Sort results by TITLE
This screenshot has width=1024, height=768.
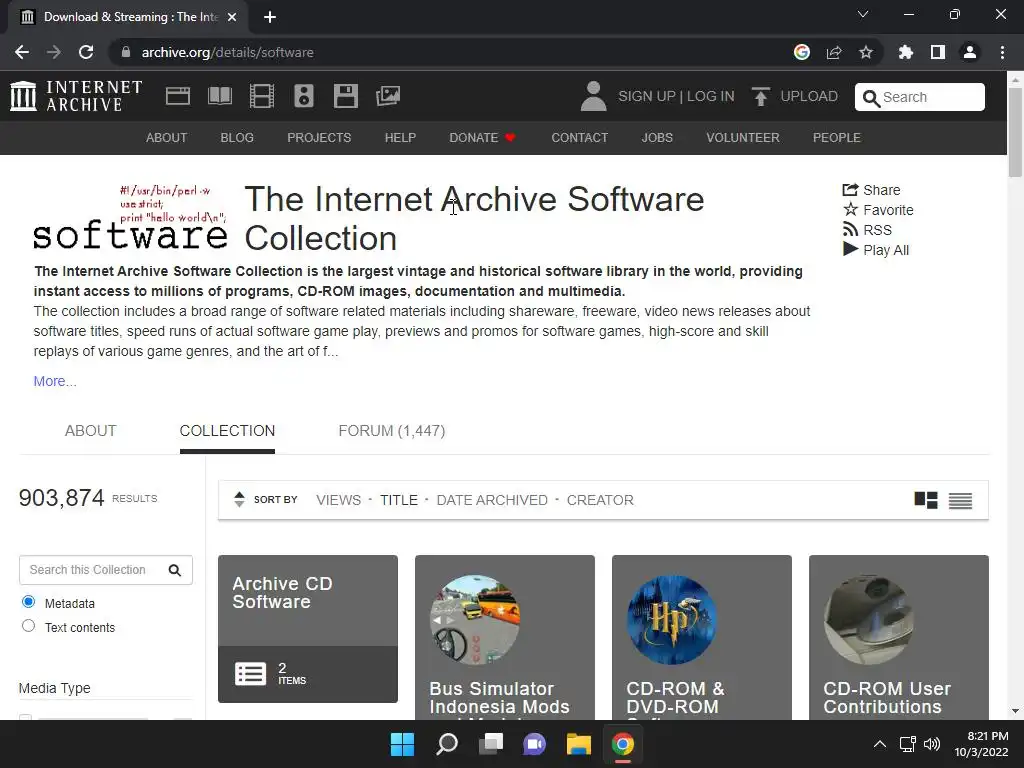click(x=399, y=500)
